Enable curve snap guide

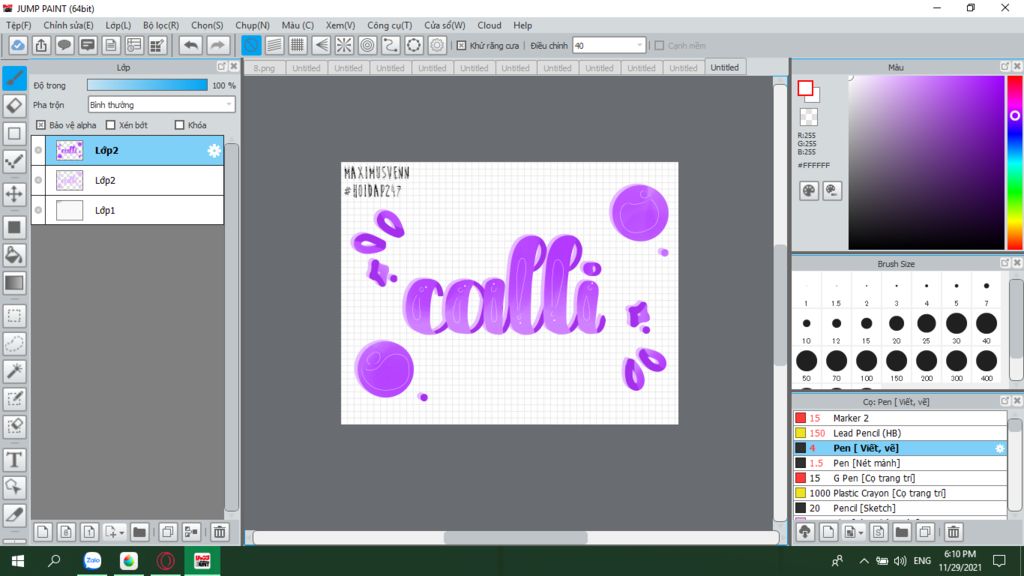pos(391,45)
